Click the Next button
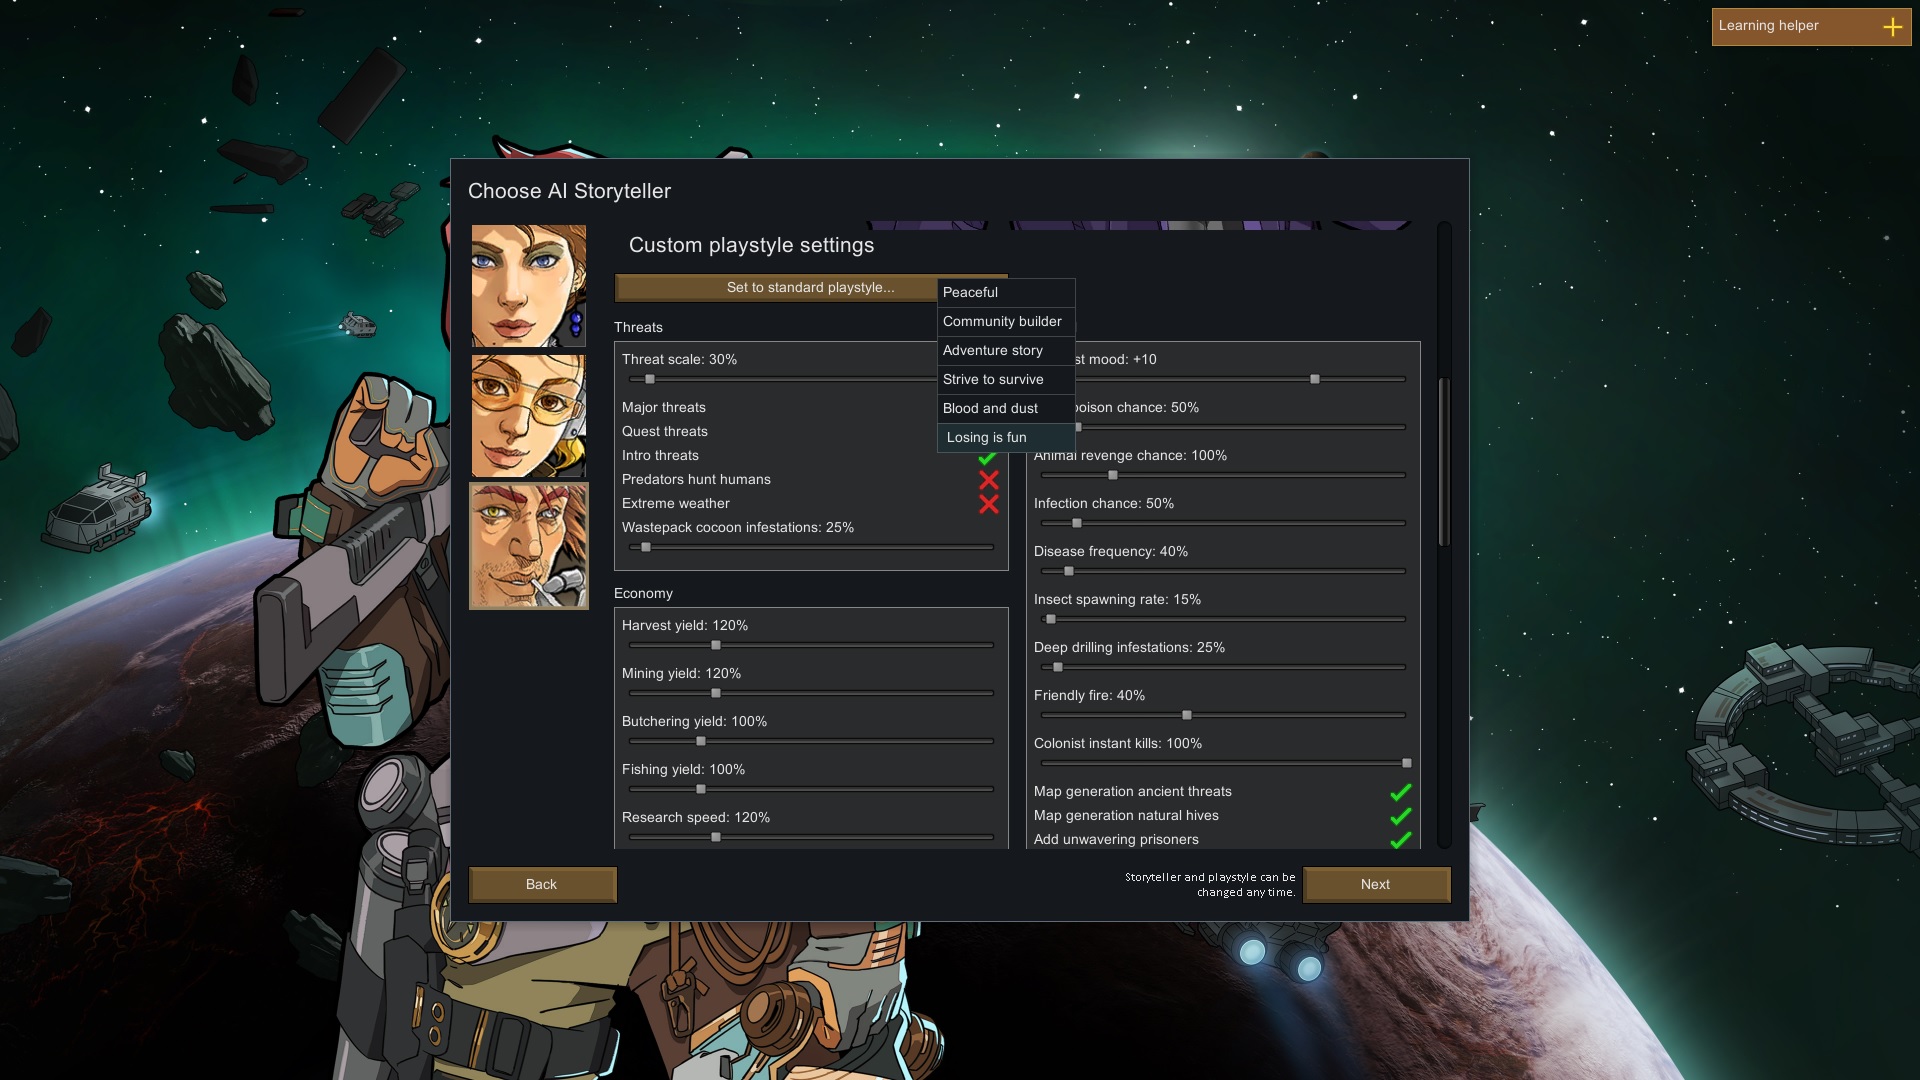The width and height of the screenshot is (1920, 1080). point(1376,885)
